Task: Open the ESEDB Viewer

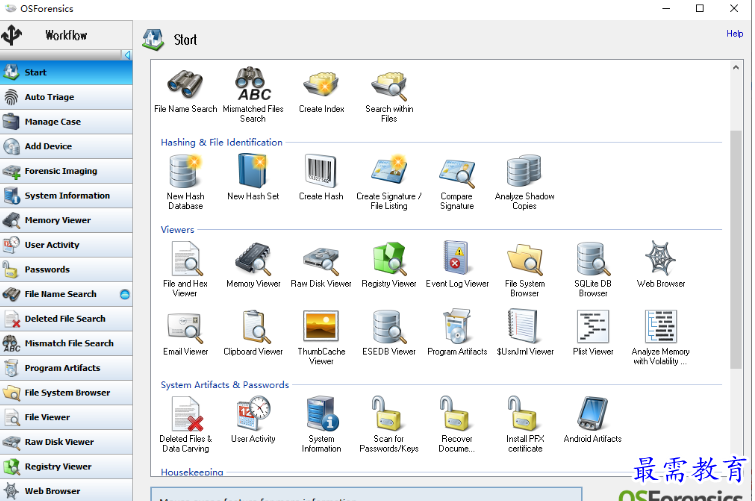Action: click(389, 327)
